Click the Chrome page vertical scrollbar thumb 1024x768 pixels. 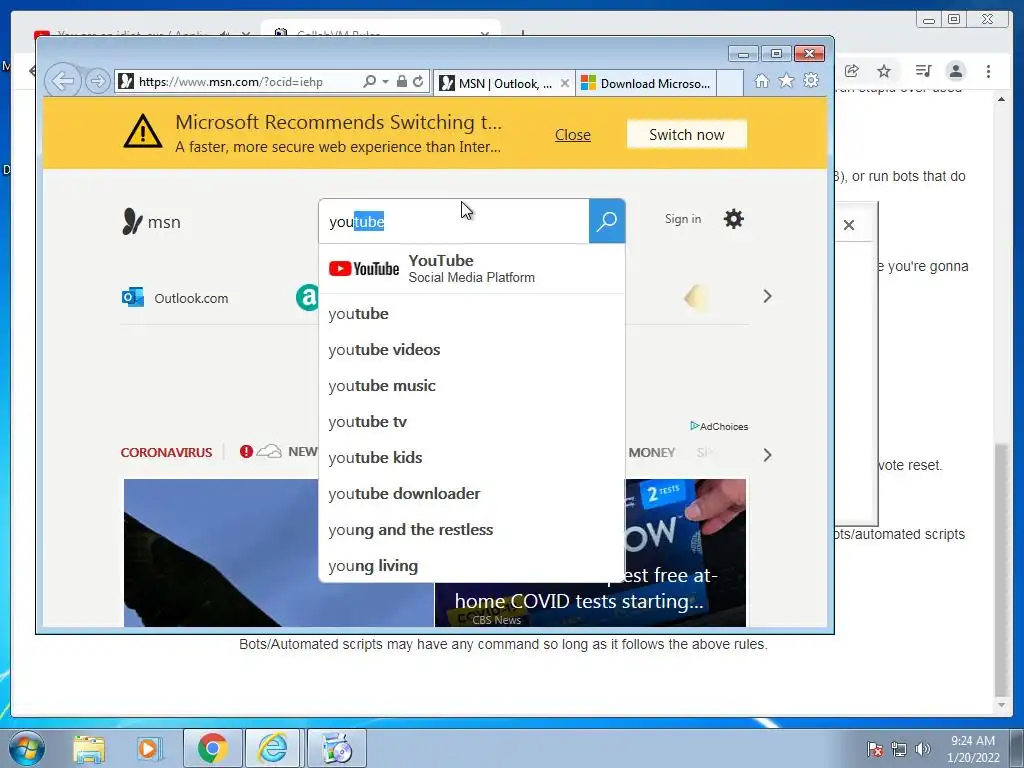coord(1001,569)
